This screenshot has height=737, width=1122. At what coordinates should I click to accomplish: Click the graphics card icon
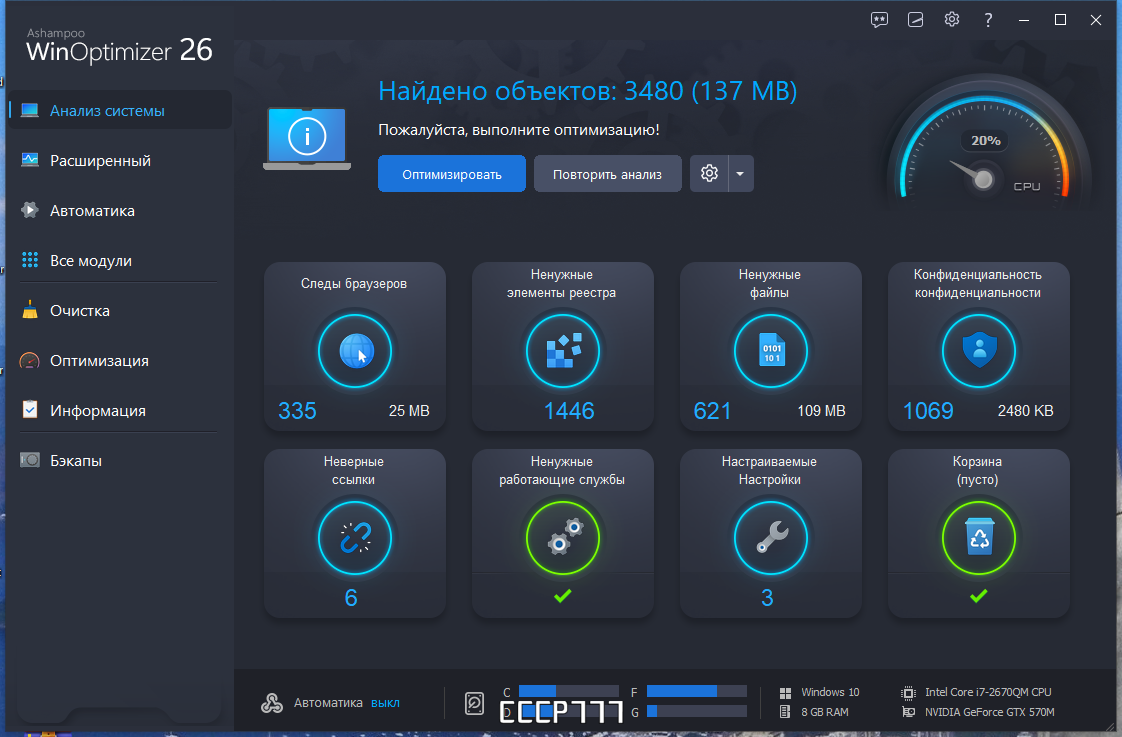click(908, 712)
